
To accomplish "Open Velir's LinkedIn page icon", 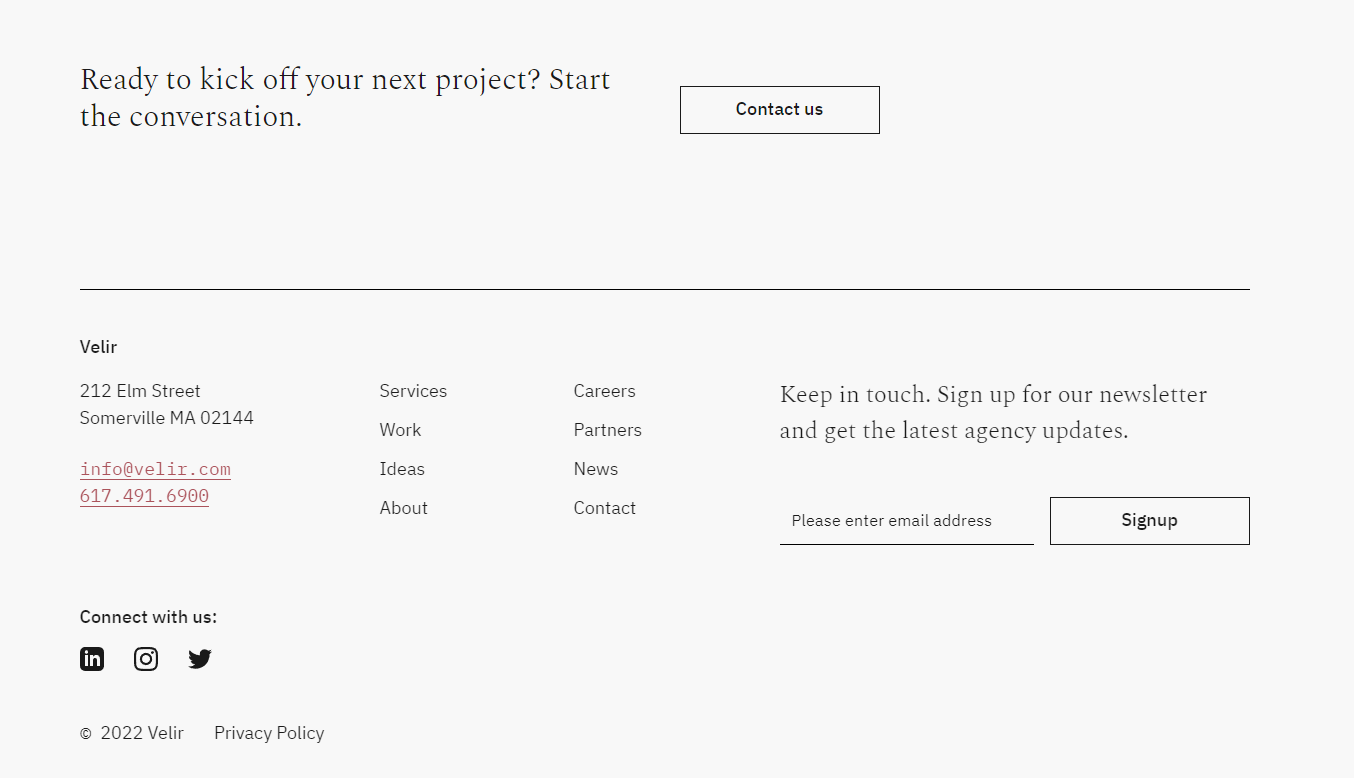I will pyautogui.click(x=92, y=659).
